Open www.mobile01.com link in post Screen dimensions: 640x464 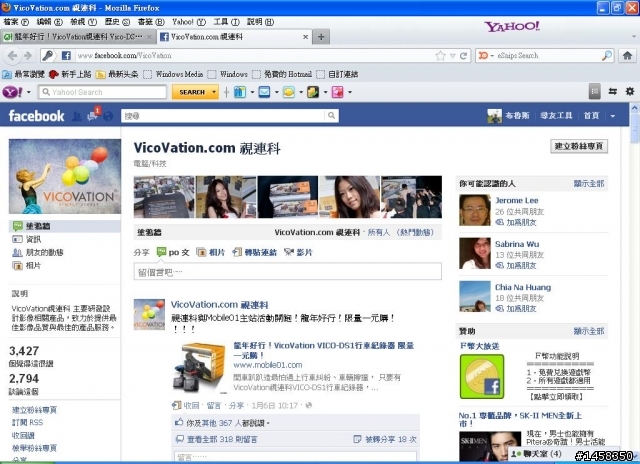point(267,365)
